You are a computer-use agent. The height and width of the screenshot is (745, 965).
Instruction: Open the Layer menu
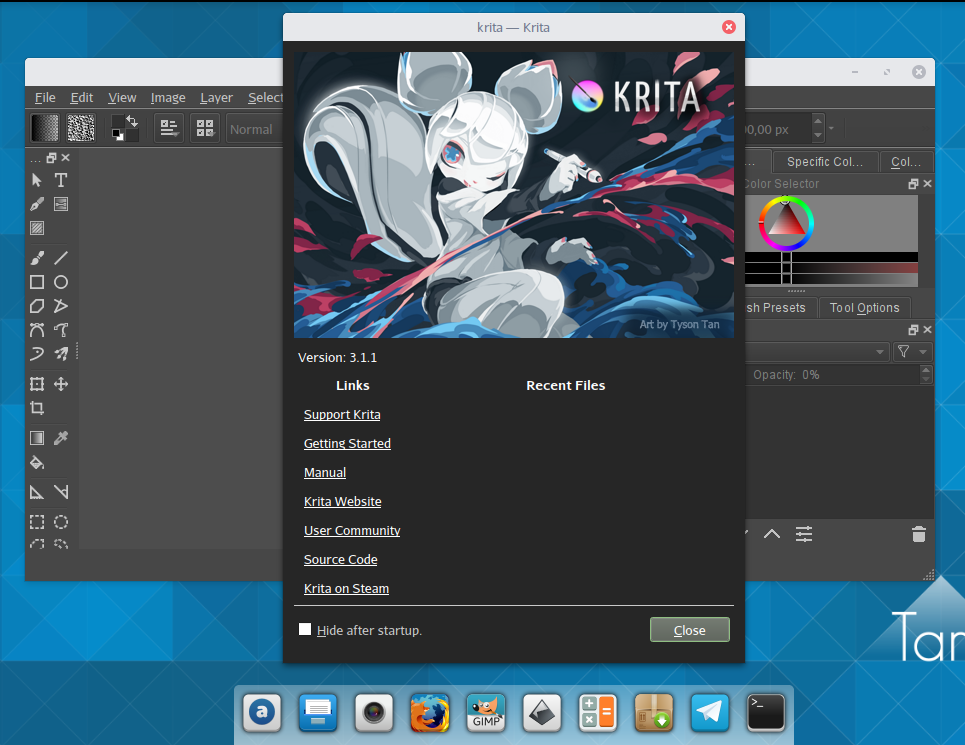216,97
